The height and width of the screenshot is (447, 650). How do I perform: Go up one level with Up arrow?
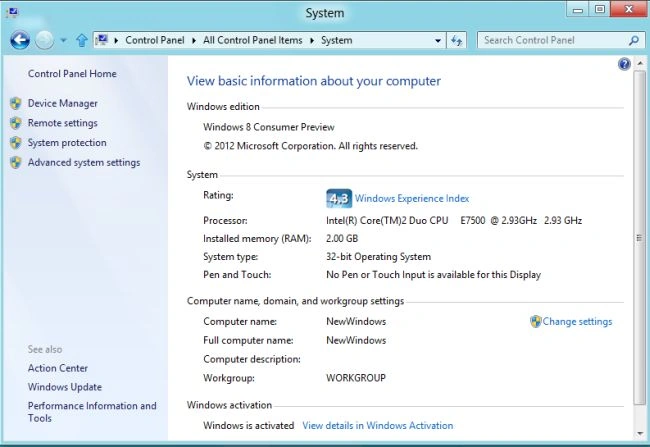point(82,40)
